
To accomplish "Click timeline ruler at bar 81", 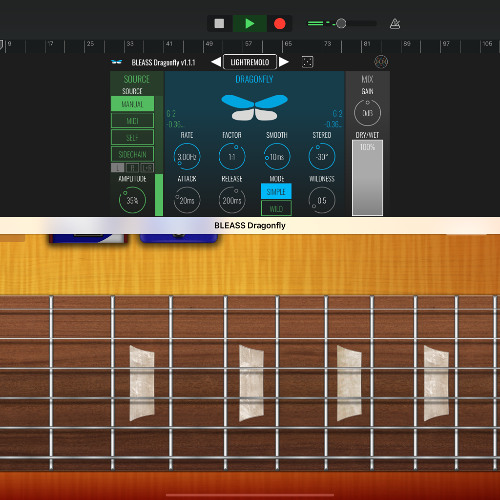I will [x=367, y=44].
